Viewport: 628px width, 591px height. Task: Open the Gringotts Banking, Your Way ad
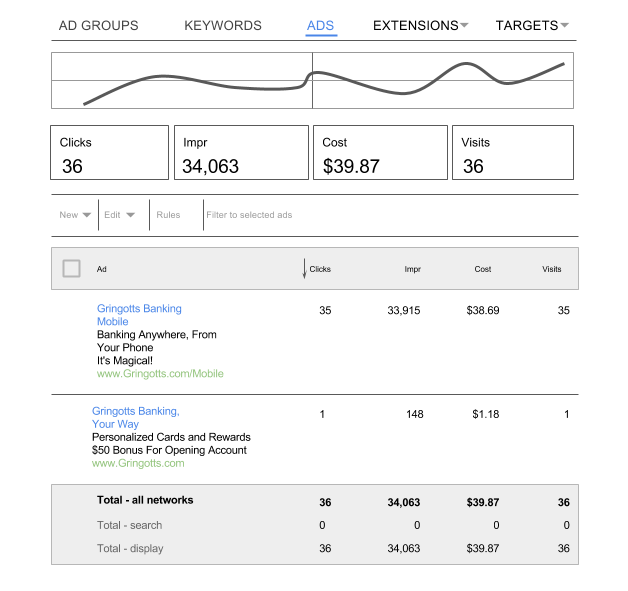tap(135, 417)
